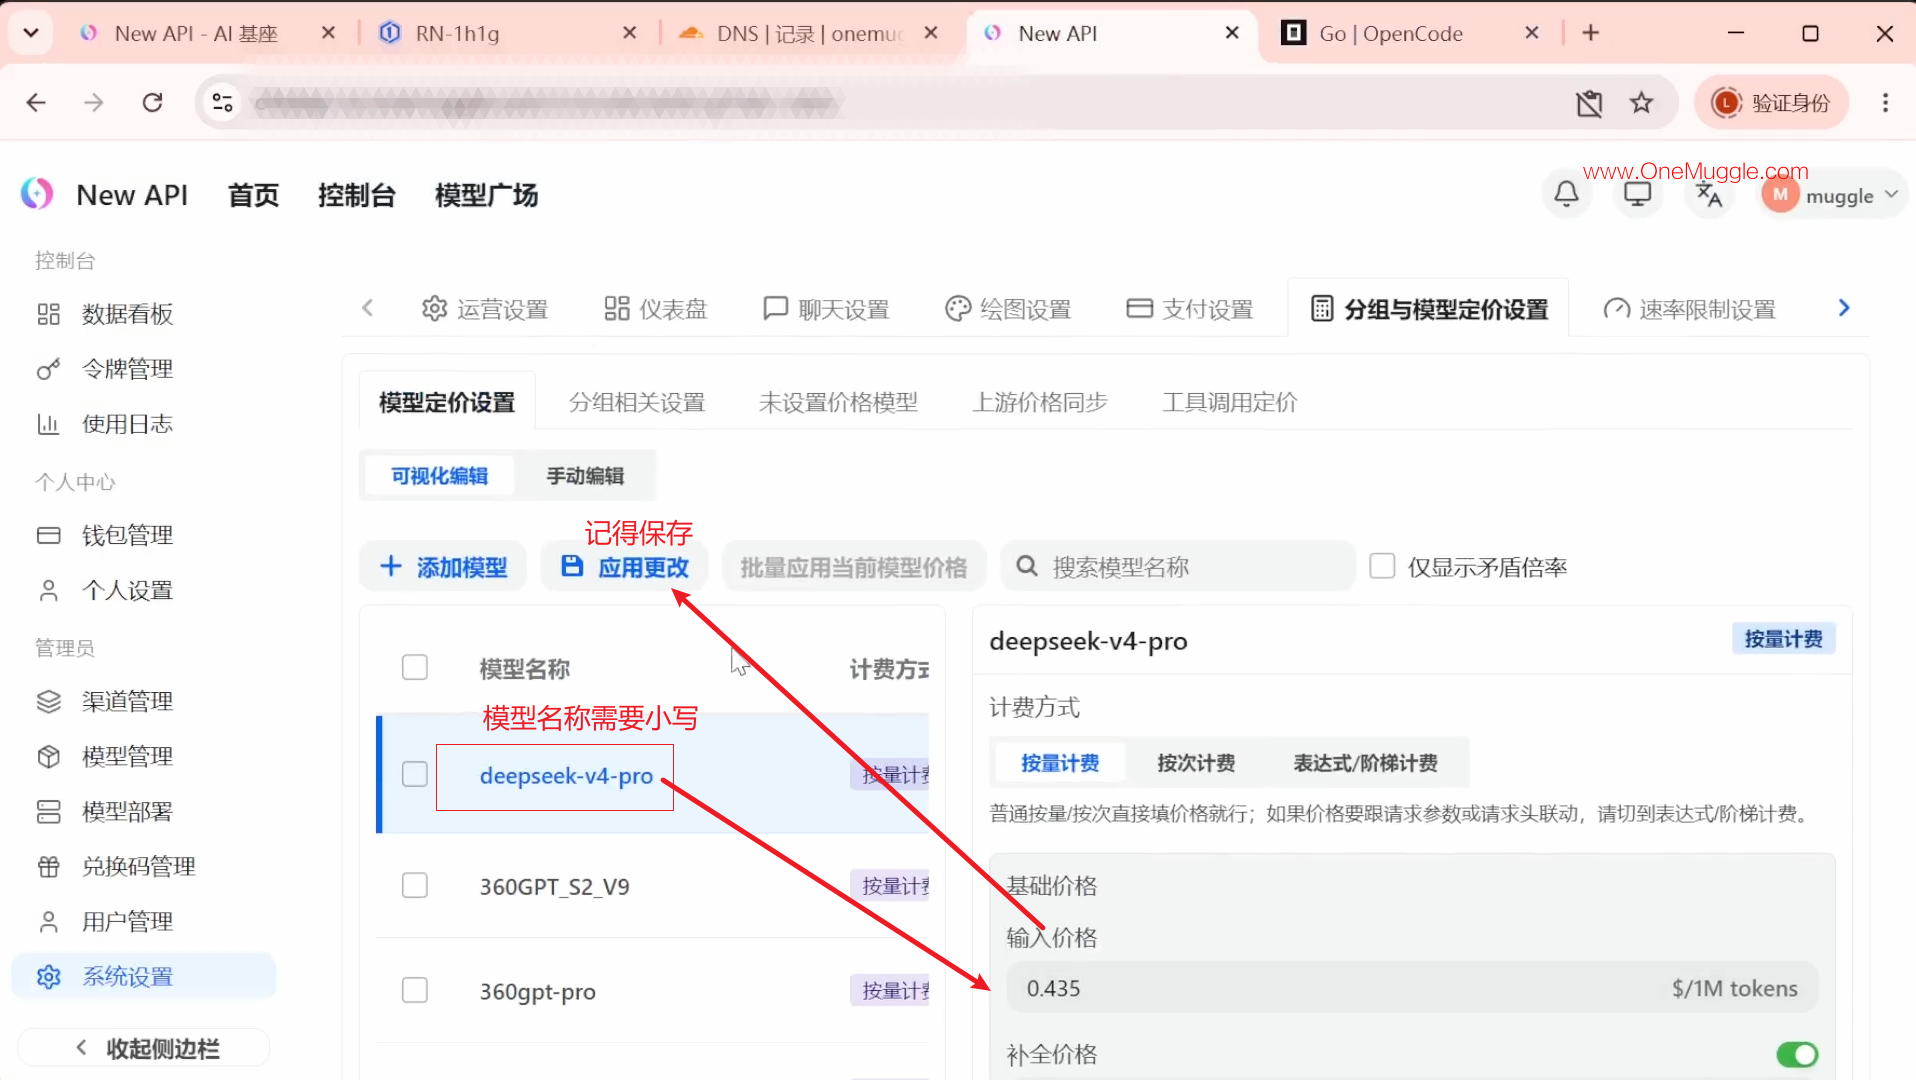
Task: Reload the page with browser refresh icon
Action: pos(152,102)
